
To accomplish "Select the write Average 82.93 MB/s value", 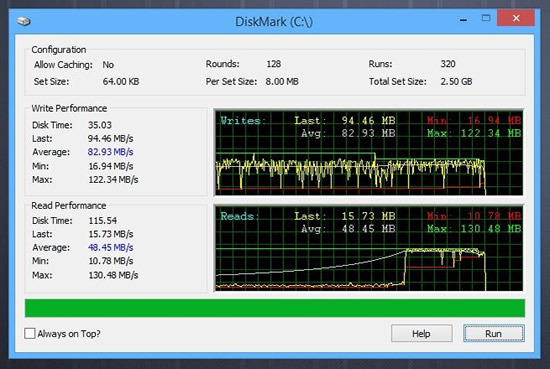I will point(110,152).
